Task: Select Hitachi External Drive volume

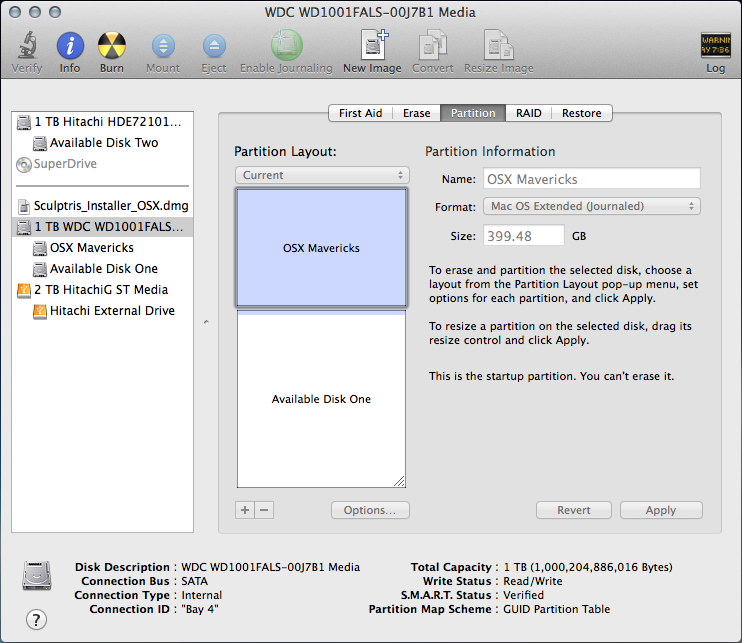Action: (102, 311)
